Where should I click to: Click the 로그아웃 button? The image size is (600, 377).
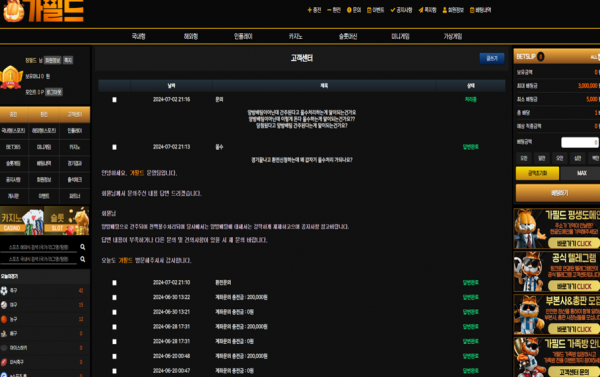[x=54, y=92]
